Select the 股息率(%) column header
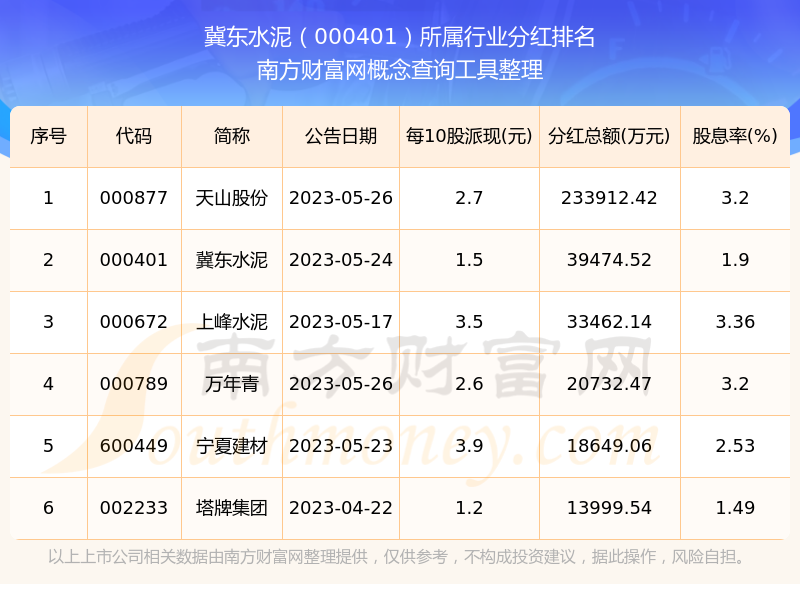The image size is (800, 606). [735, 136]
